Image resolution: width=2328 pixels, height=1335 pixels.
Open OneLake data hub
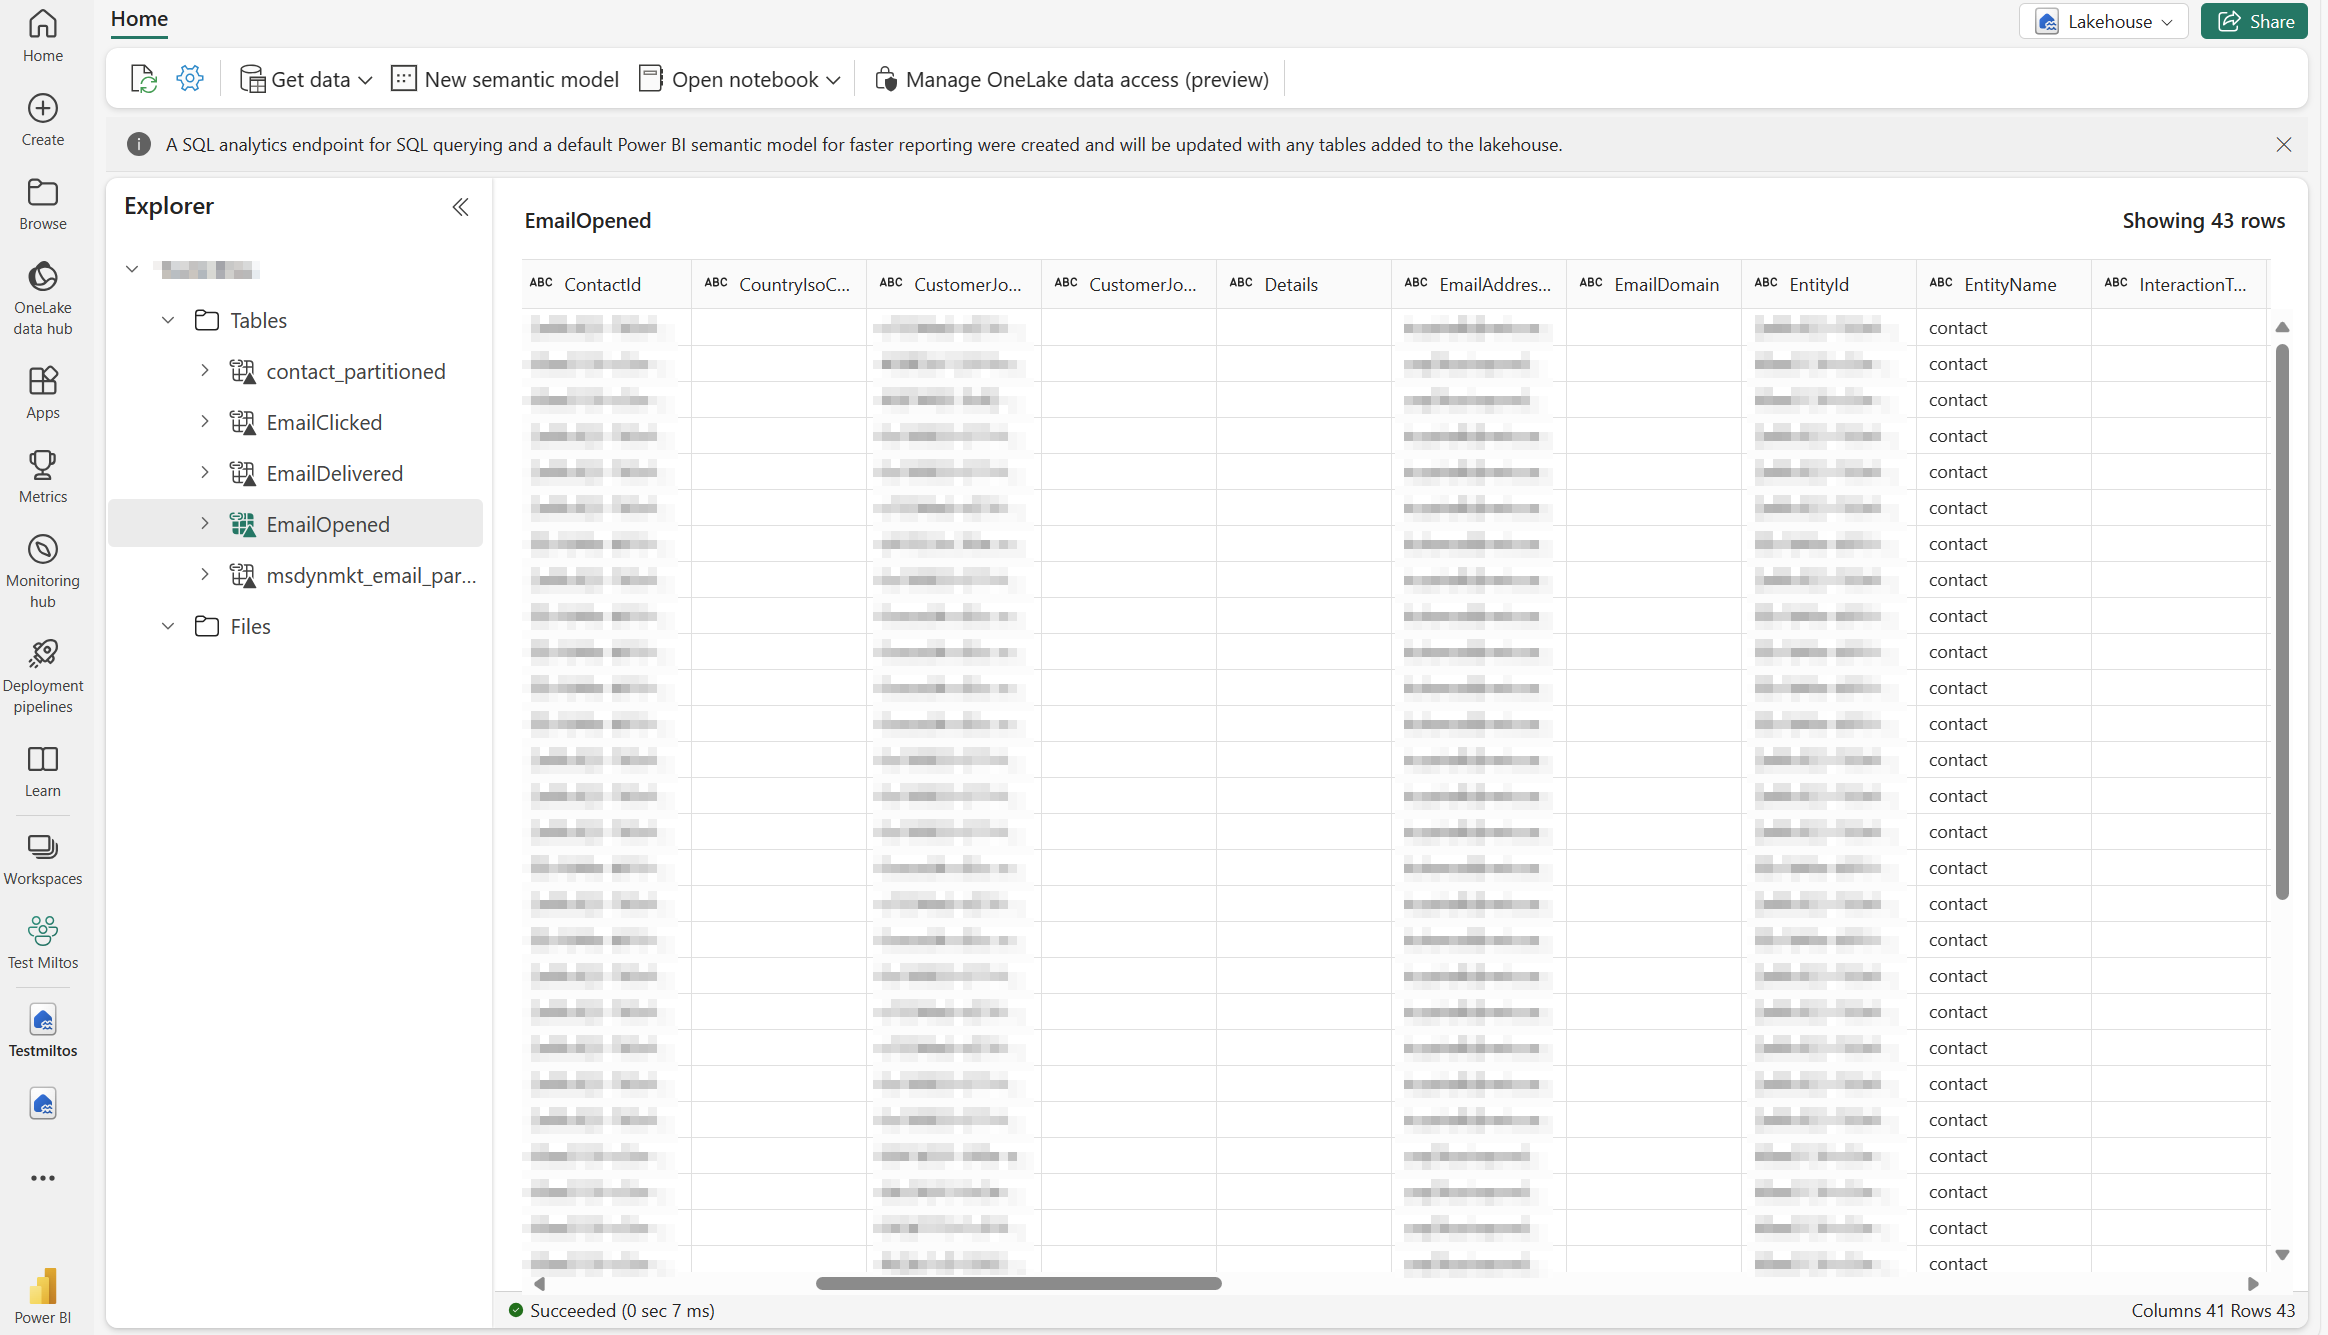pos(43,298)
